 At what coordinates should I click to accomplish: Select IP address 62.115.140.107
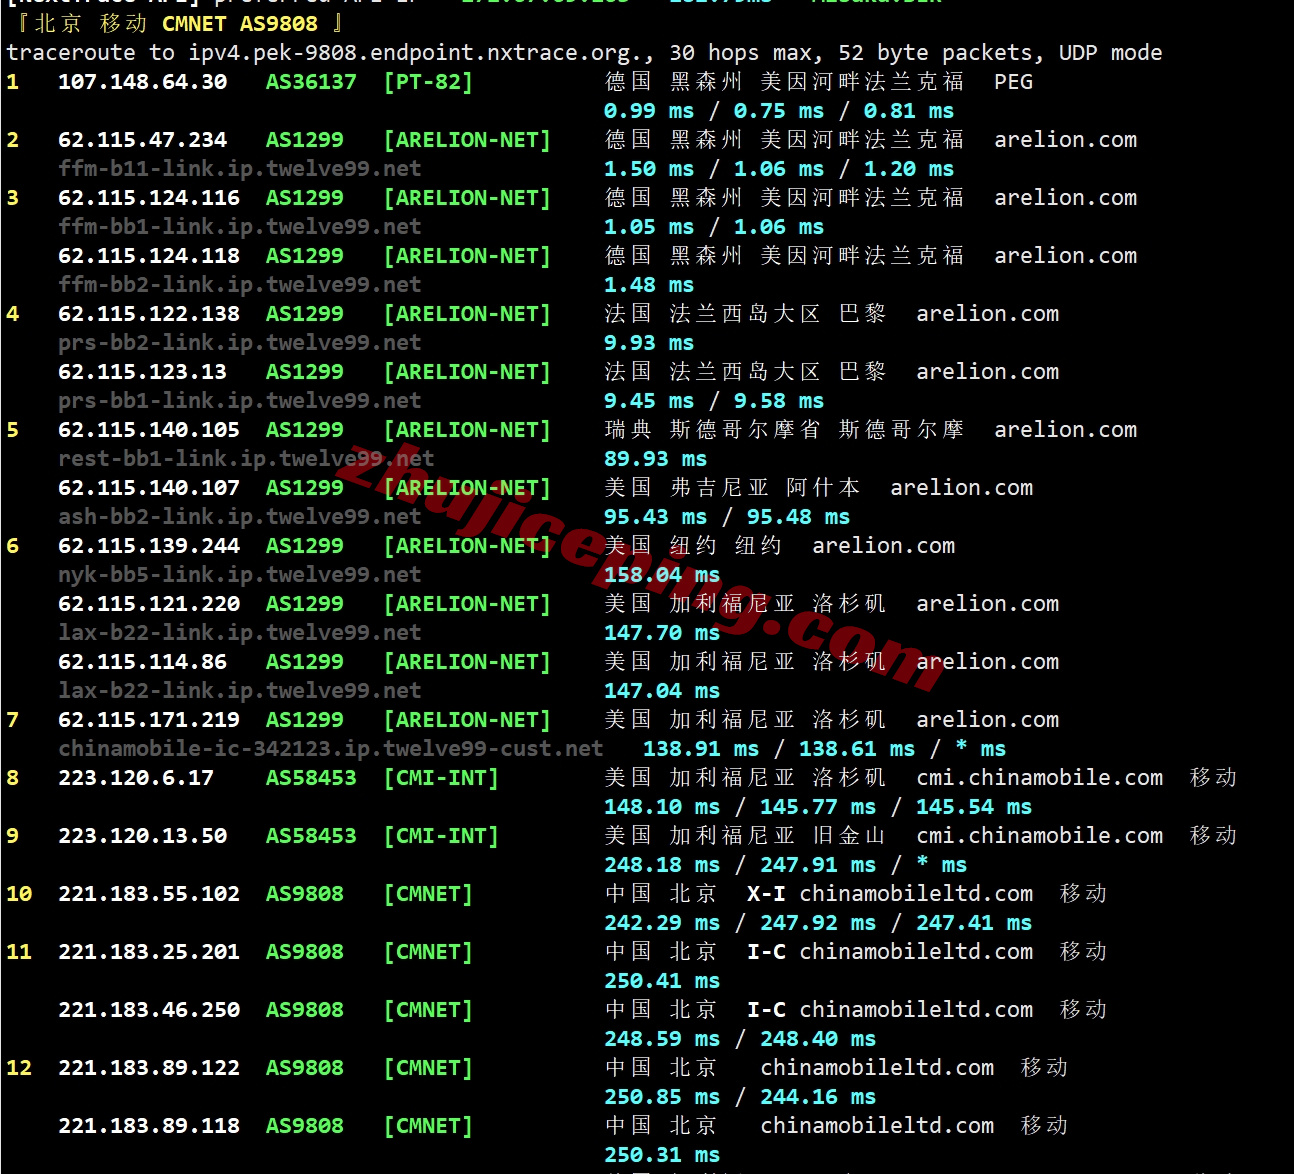[x=149, y=488]
